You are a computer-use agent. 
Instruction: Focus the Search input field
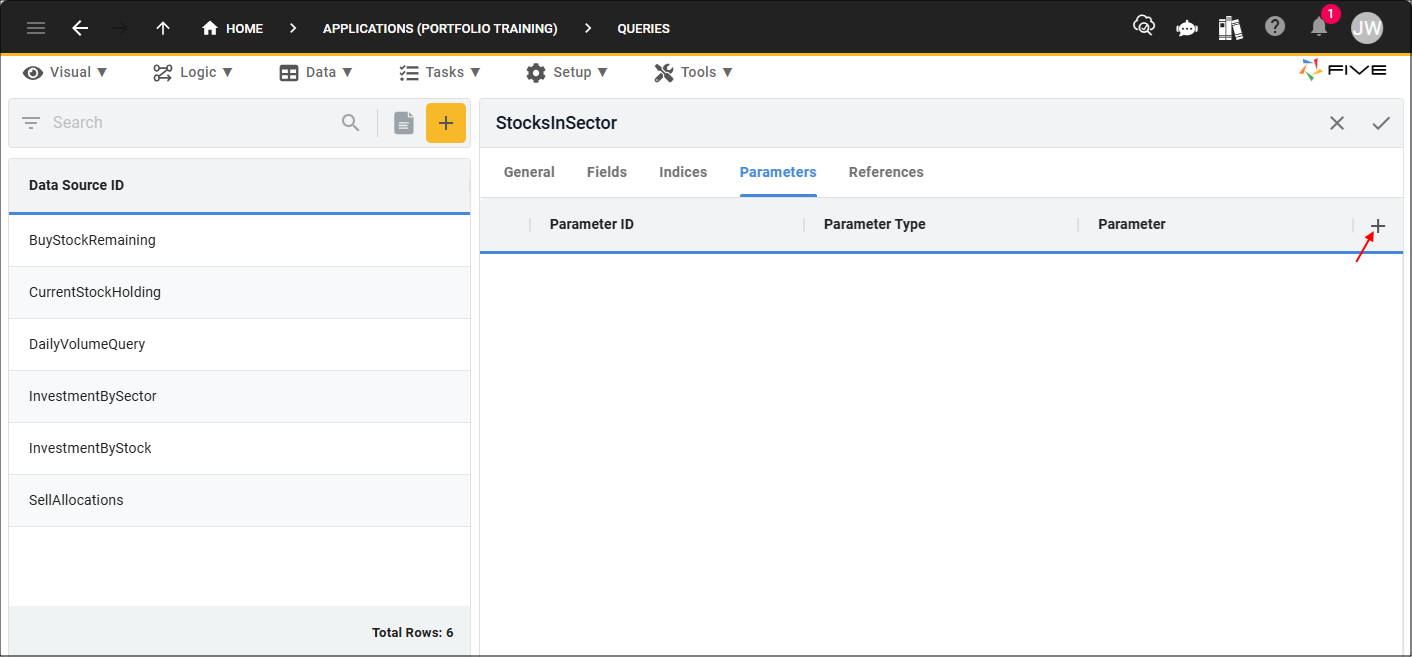pos(190,123)
